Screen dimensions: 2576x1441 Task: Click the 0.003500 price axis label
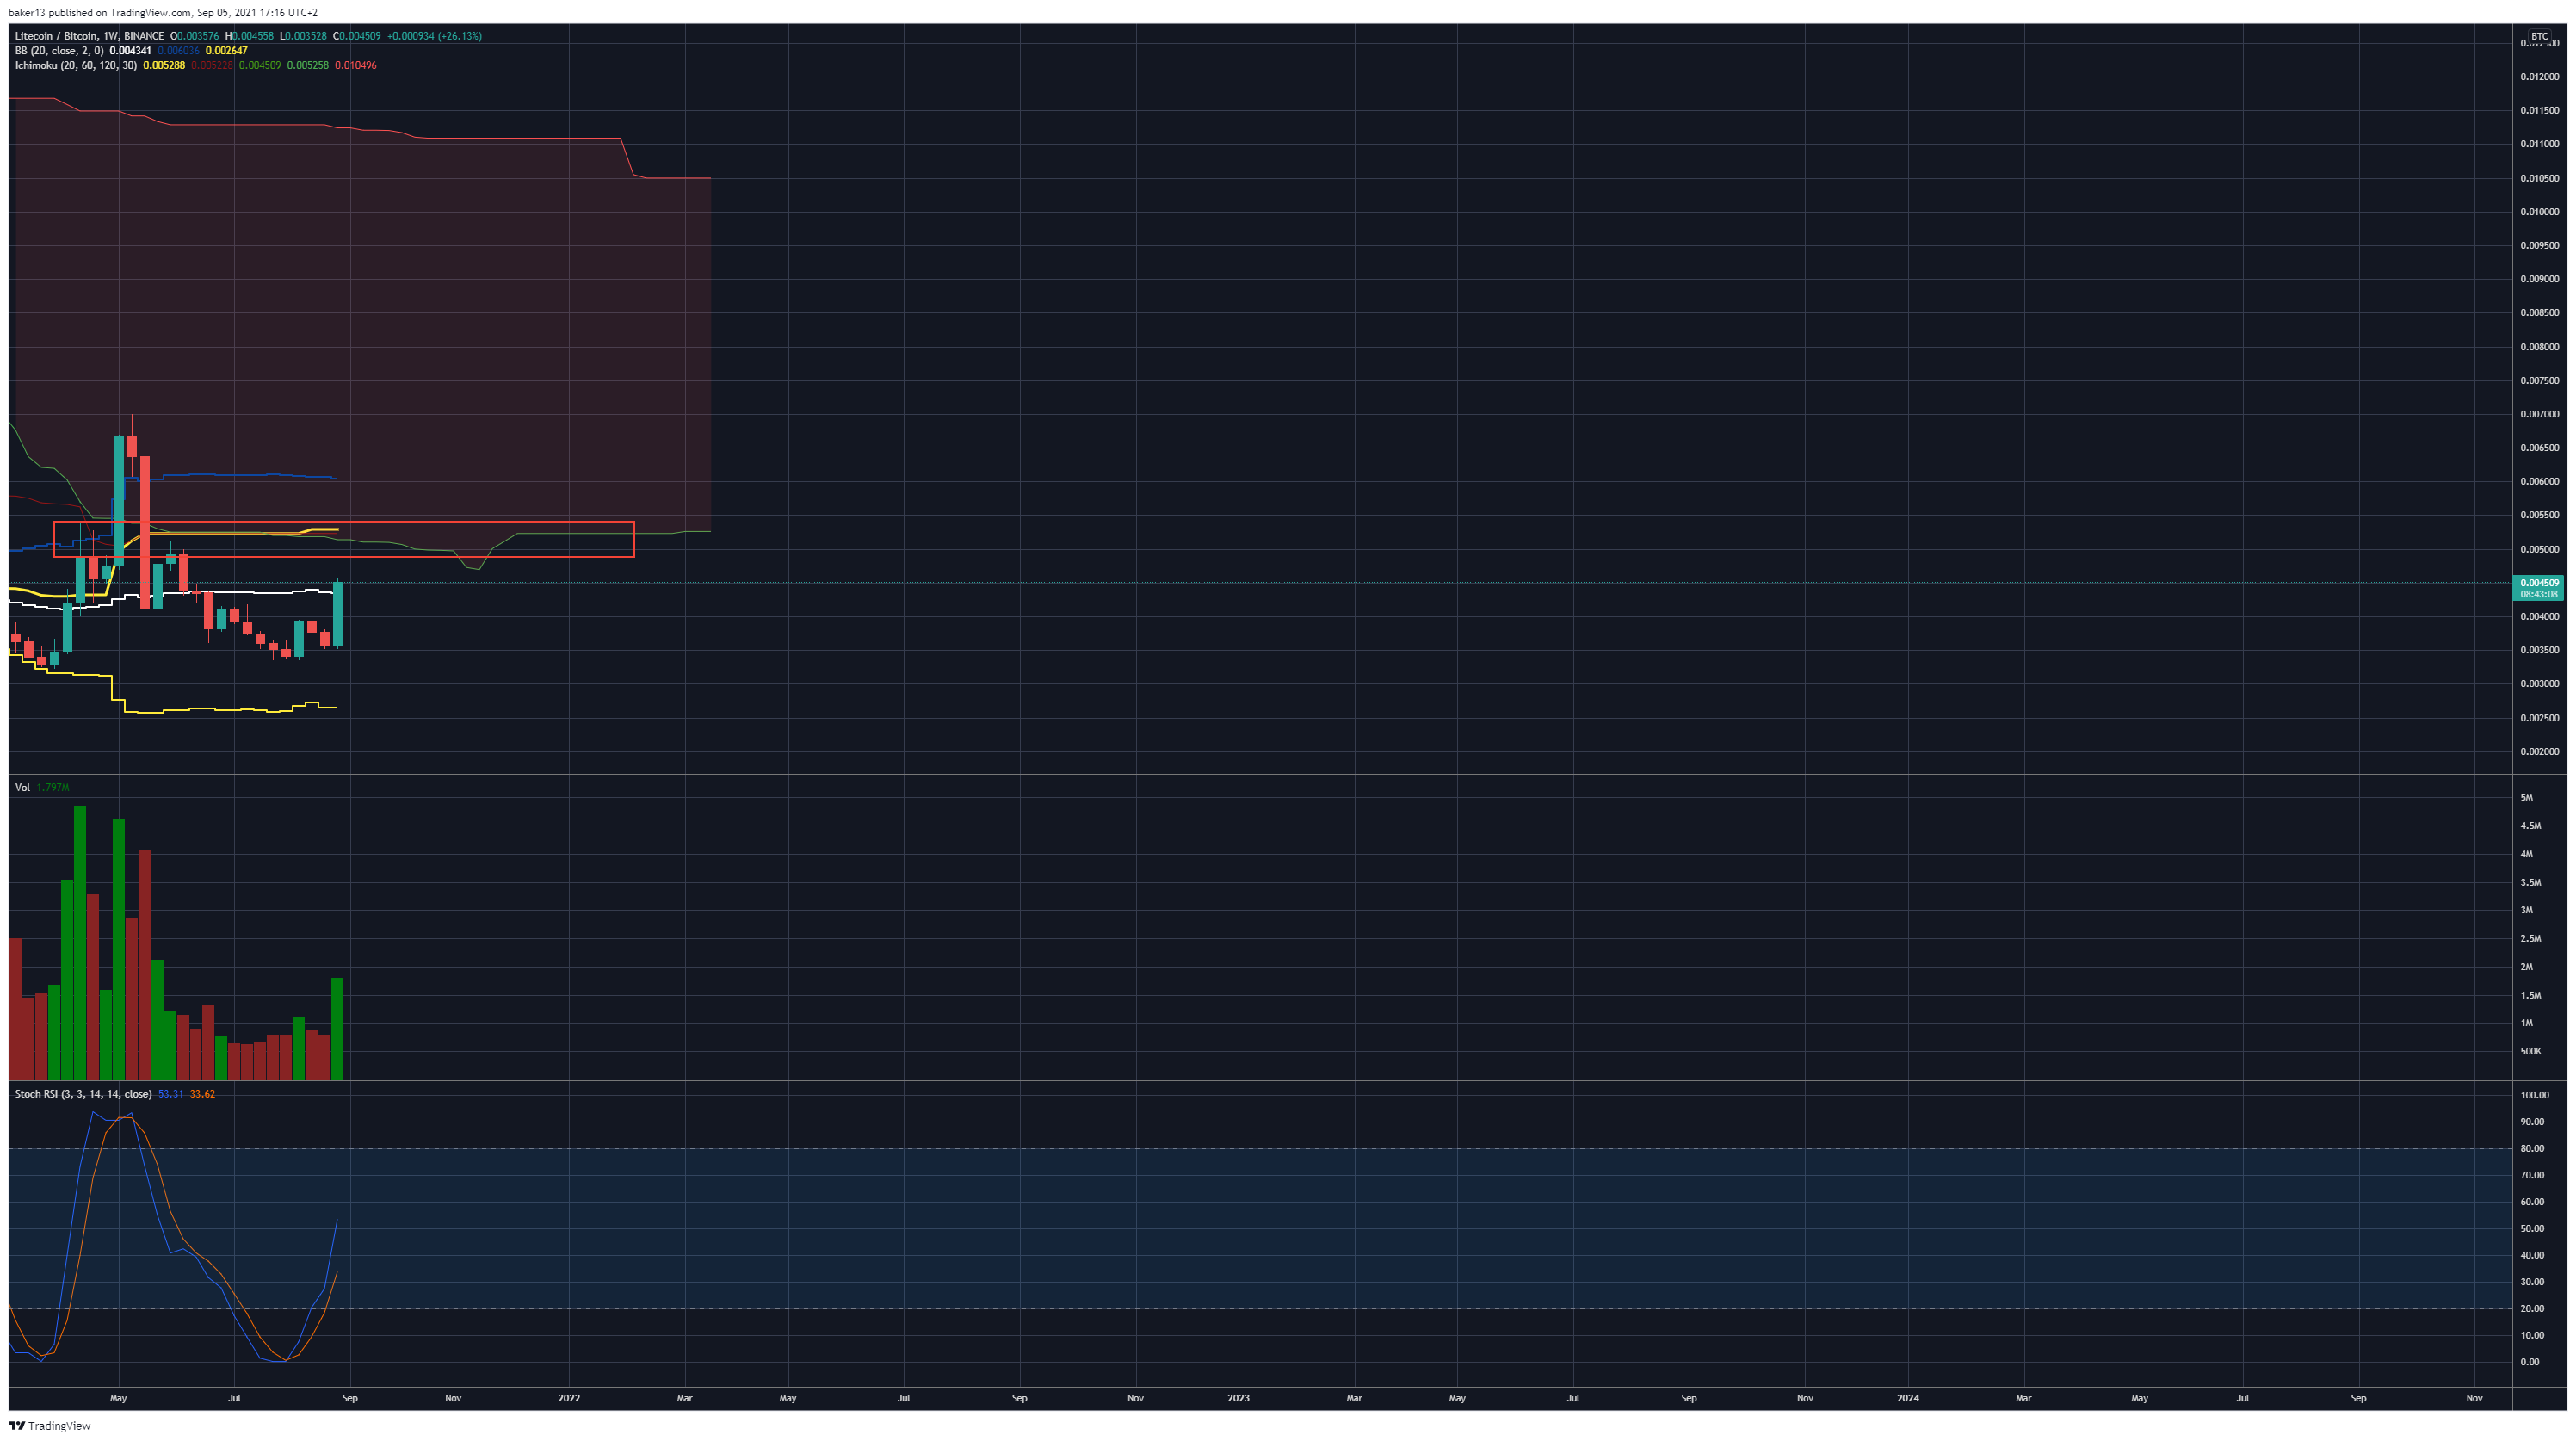click(x=2540, y=650)
